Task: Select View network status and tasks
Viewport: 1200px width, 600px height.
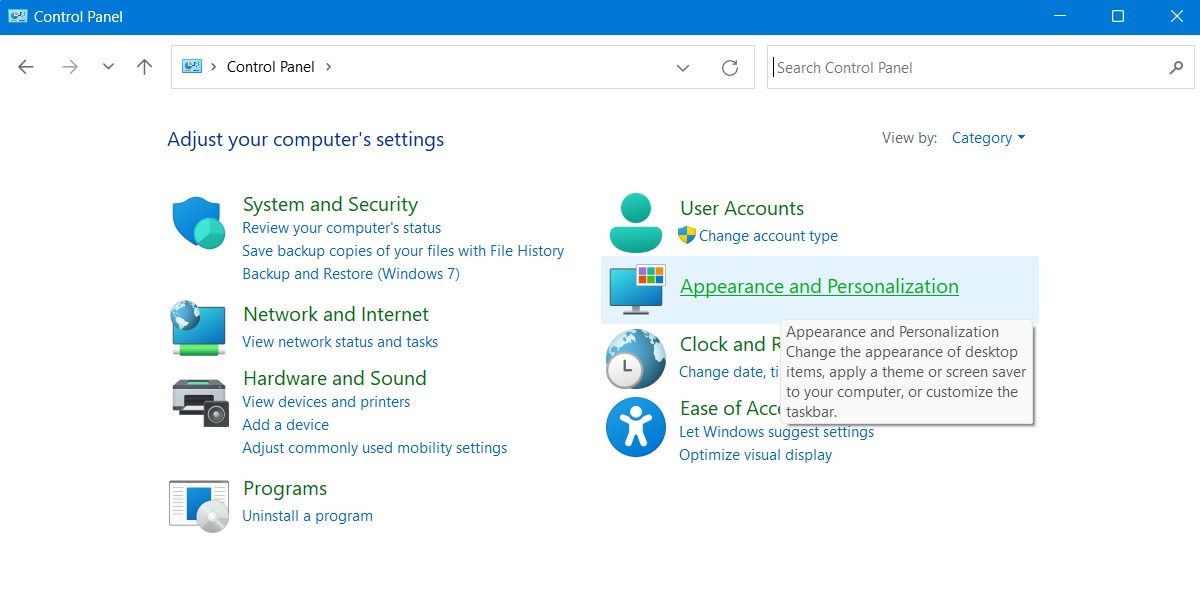Action: [x=340, y=341]
